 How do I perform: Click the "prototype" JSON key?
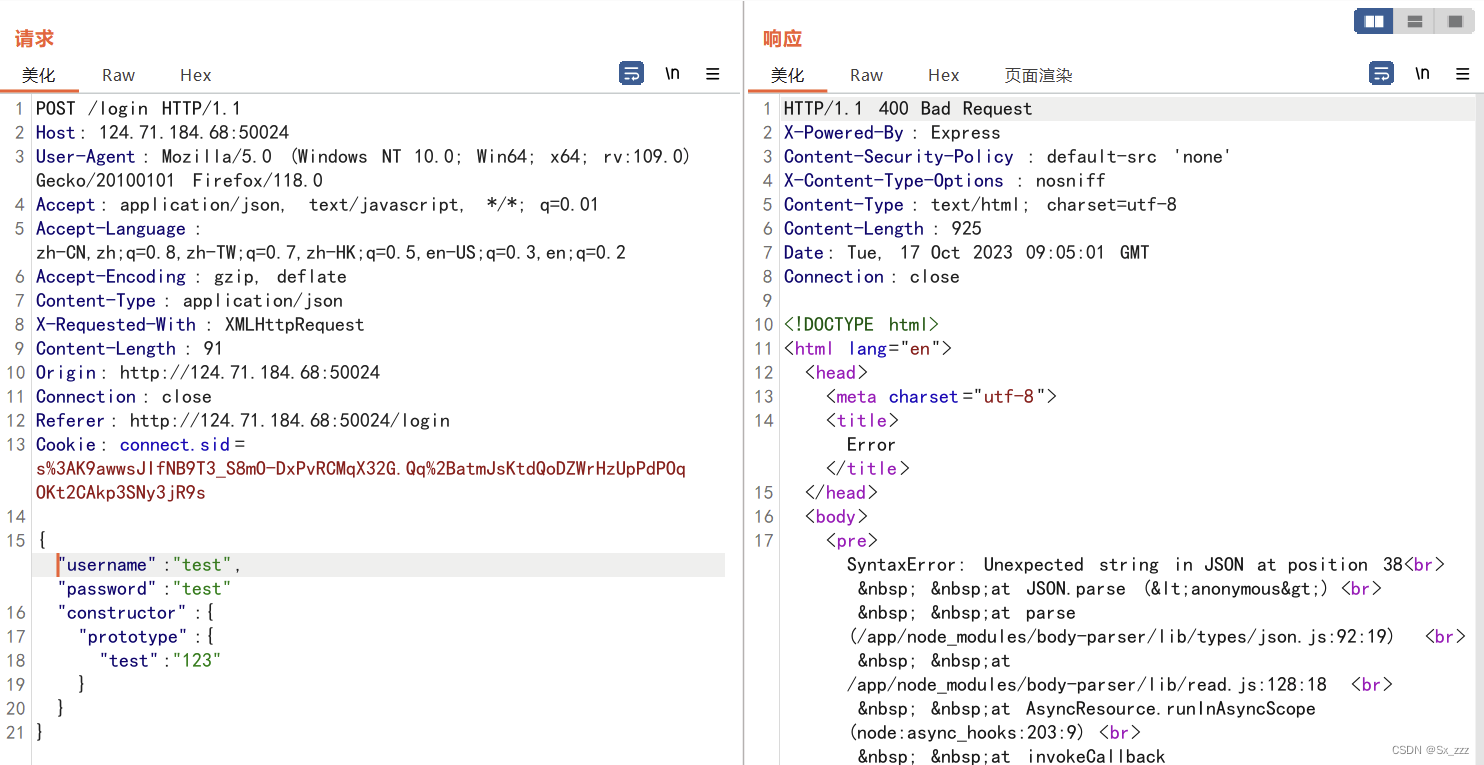[x=133, y=637]
